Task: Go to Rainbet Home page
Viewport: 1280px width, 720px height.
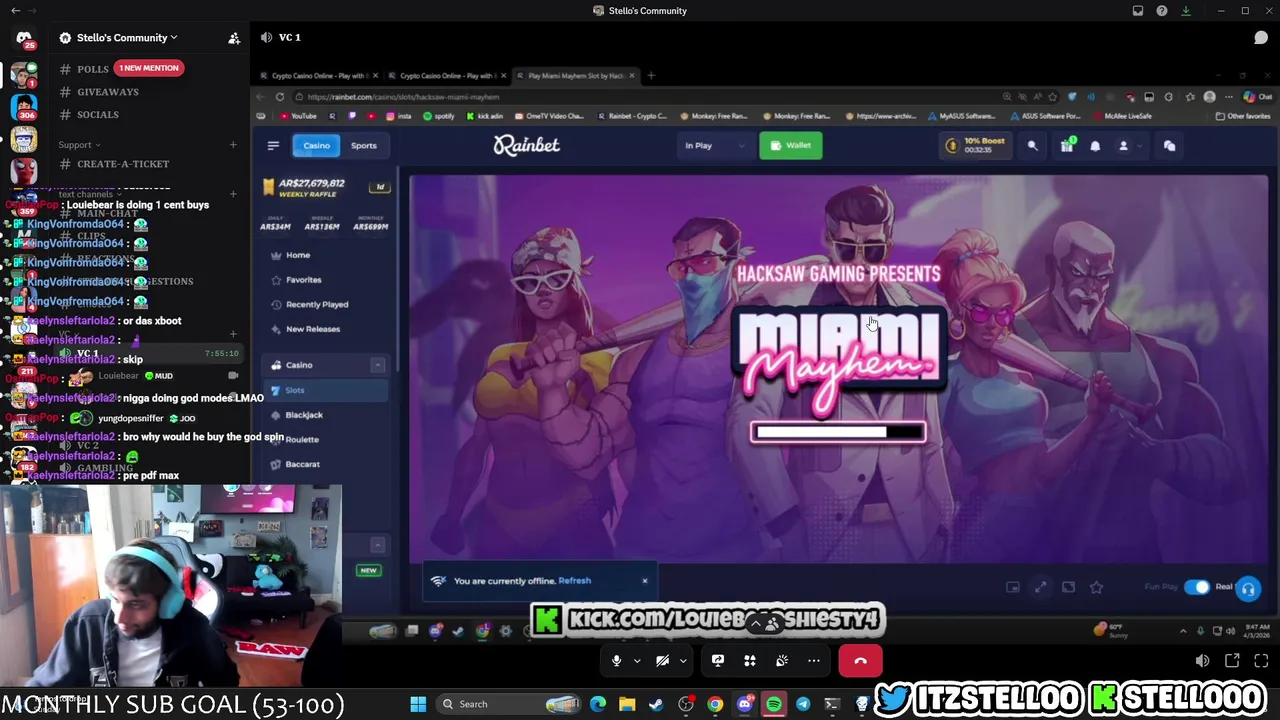Action: 297,255
